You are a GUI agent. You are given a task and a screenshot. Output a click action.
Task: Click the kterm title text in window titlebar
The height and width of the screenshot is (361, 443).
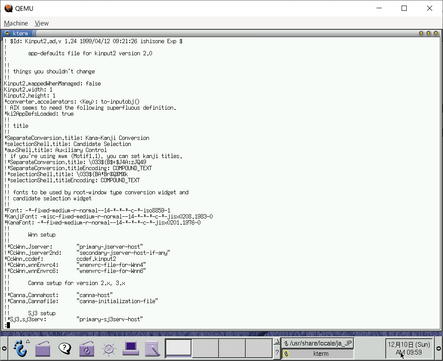pos(20,33)
